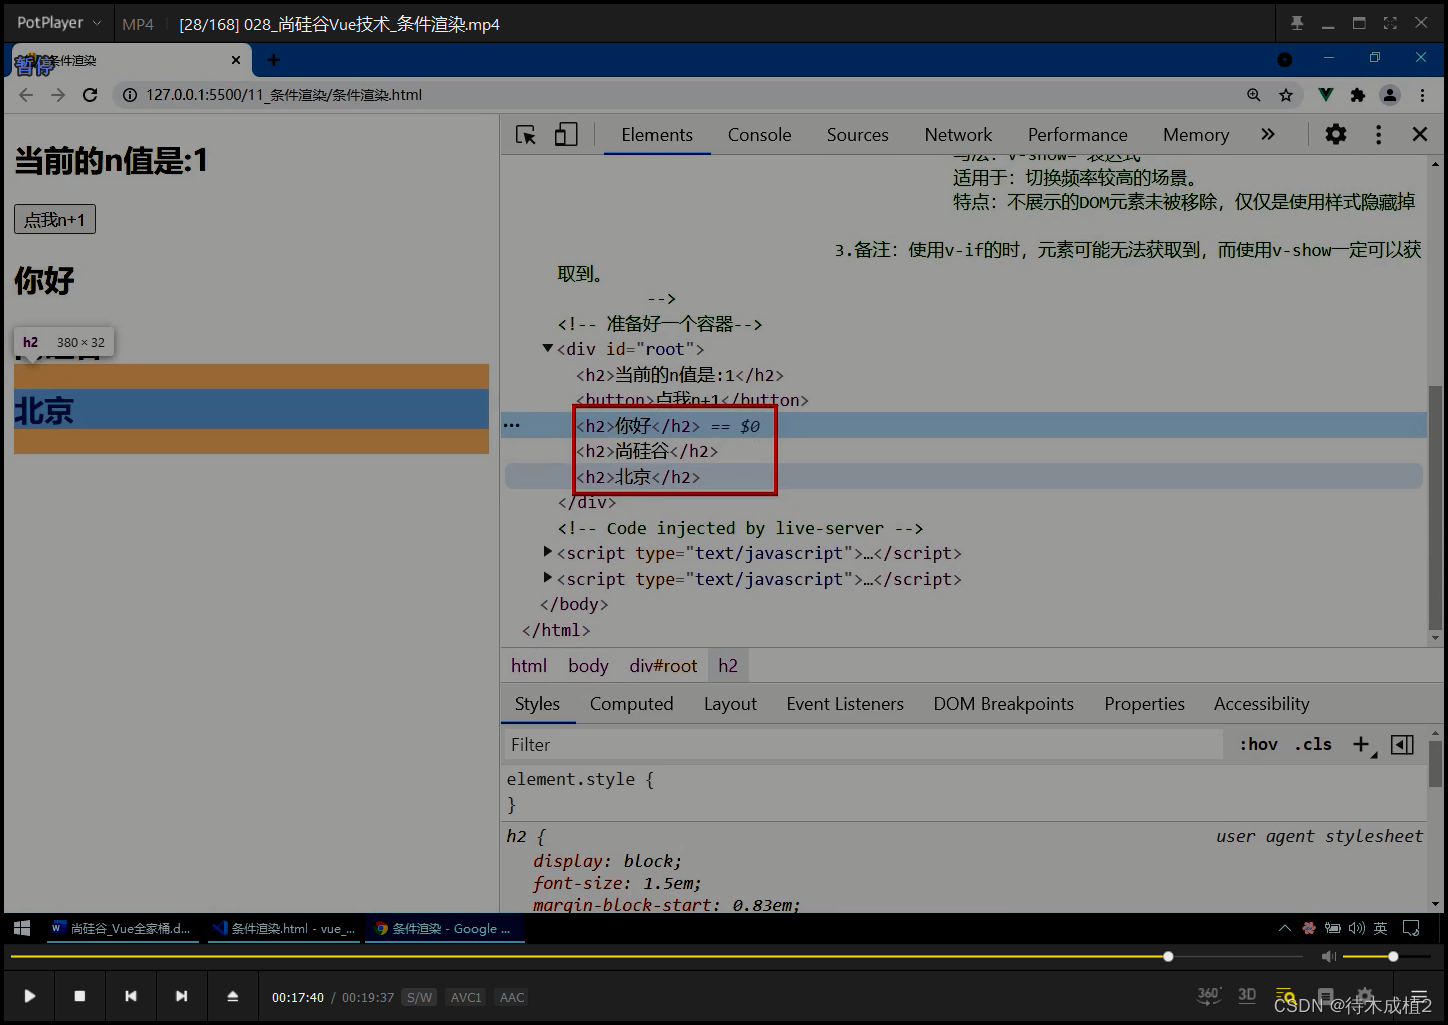Toggle PotPlayer fullscreen mode
The width and height of the screenshot is (1448, 1025).
[1390, 23]
